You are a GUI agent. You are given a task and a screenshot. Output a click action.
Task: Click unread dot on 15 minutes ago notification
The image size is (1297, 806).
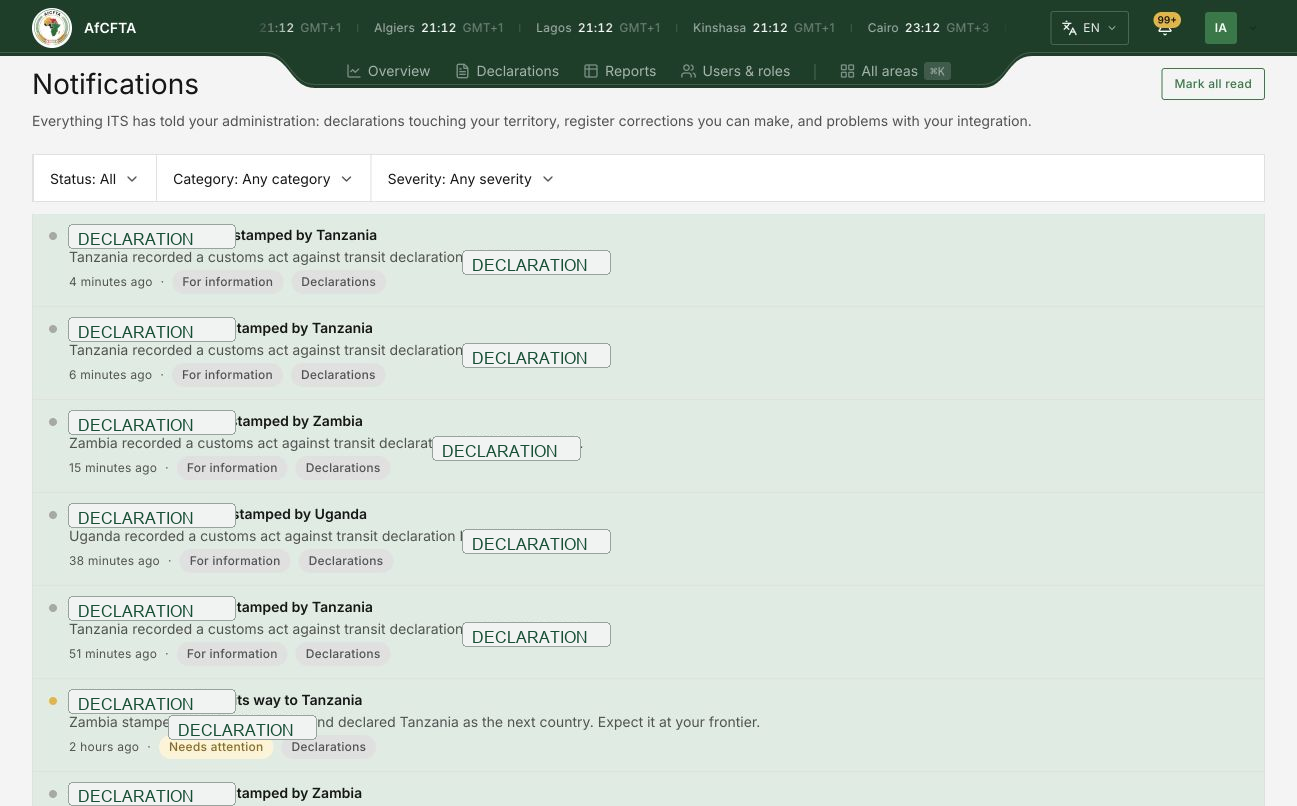(x=53, y=422)
